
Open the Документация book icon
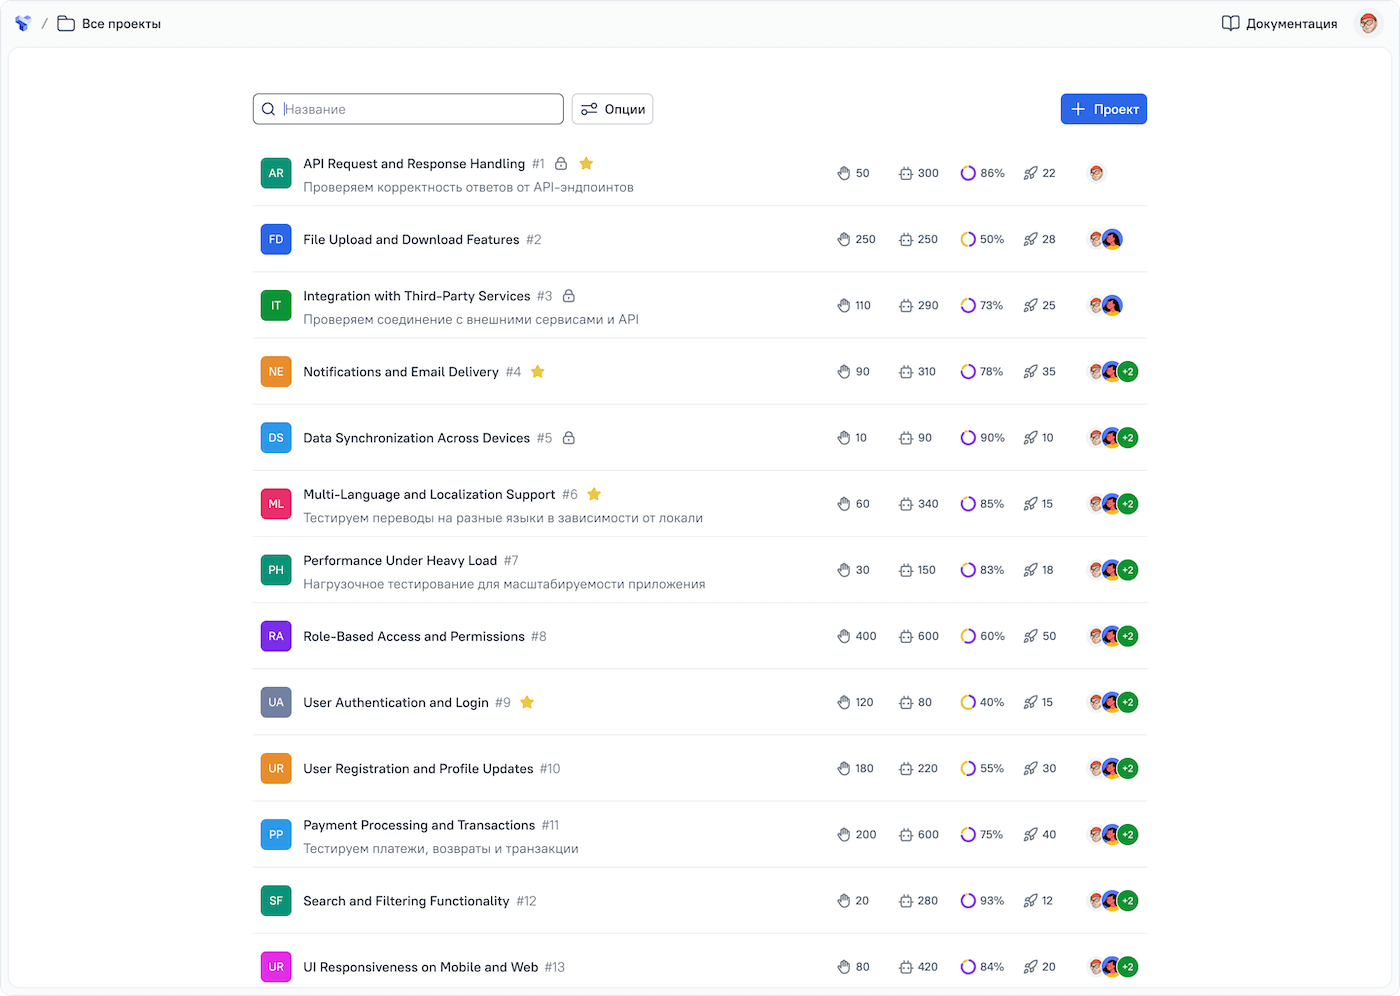click(1229, 22)
